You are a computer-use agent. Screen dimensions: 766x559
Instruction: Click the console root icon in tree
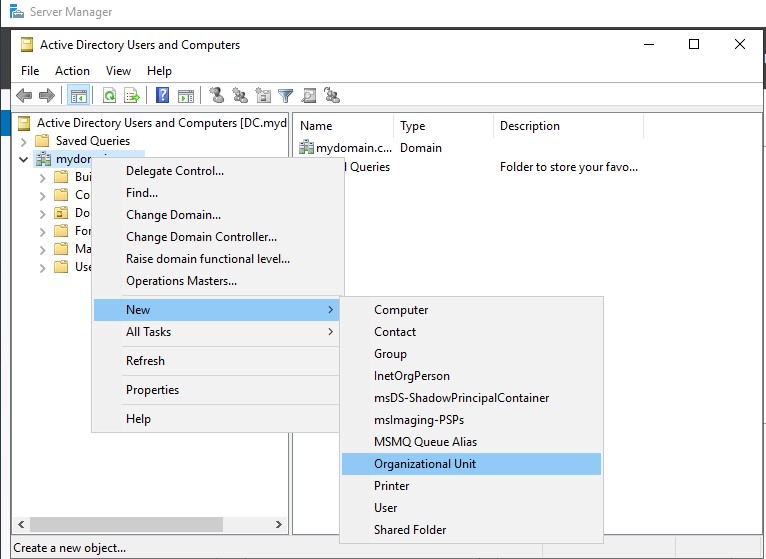[x=24, y=123]
